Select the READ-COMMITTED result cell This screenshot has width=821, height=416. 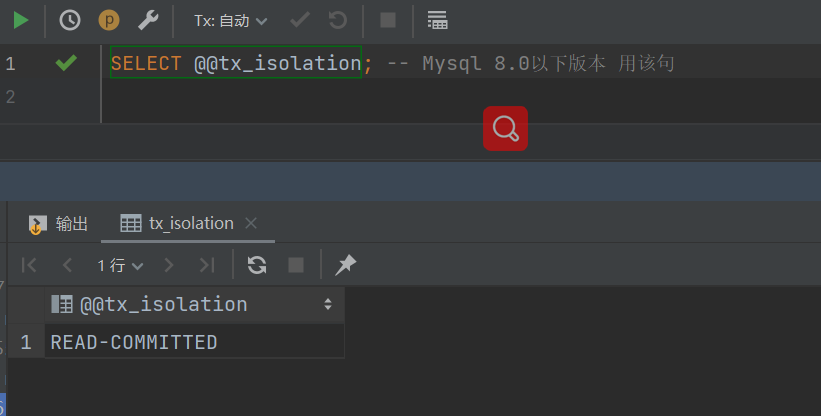point(134,342)
